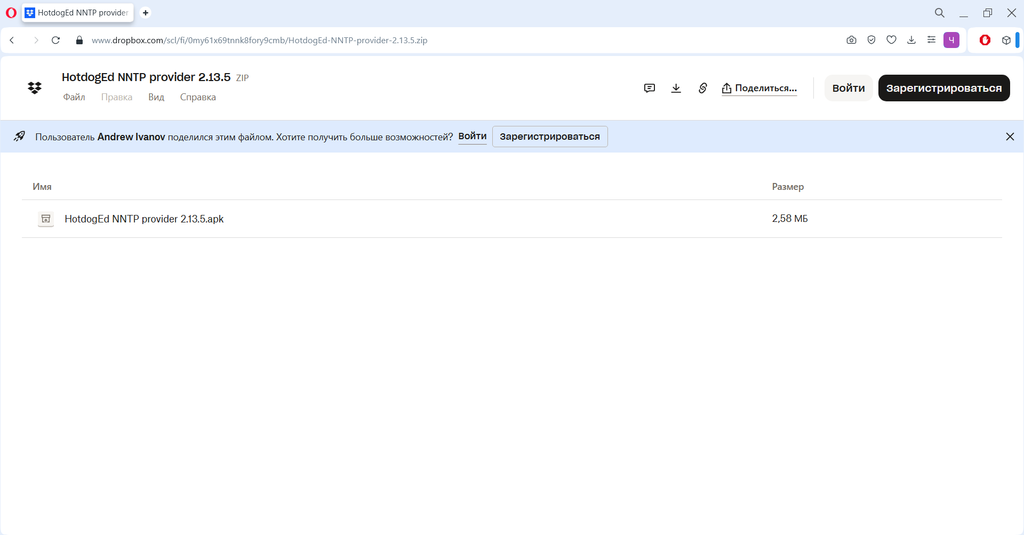This screenshot has height=535, width=1024.
Task: Dismiss the blue sharing banner
Action: point(1010,137)
